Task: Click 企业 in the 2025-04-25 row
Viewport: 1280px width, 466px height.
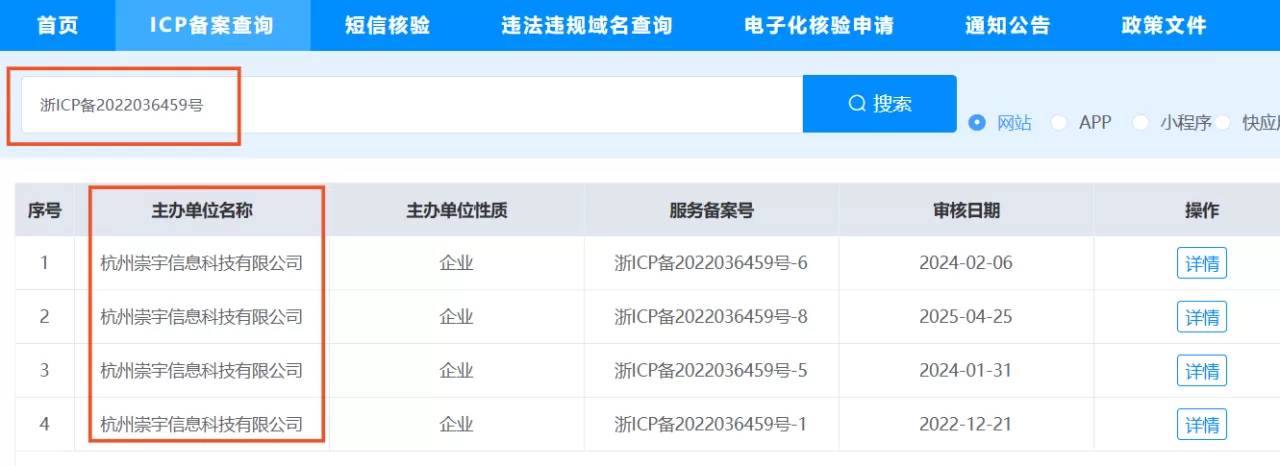Action: 457,317
